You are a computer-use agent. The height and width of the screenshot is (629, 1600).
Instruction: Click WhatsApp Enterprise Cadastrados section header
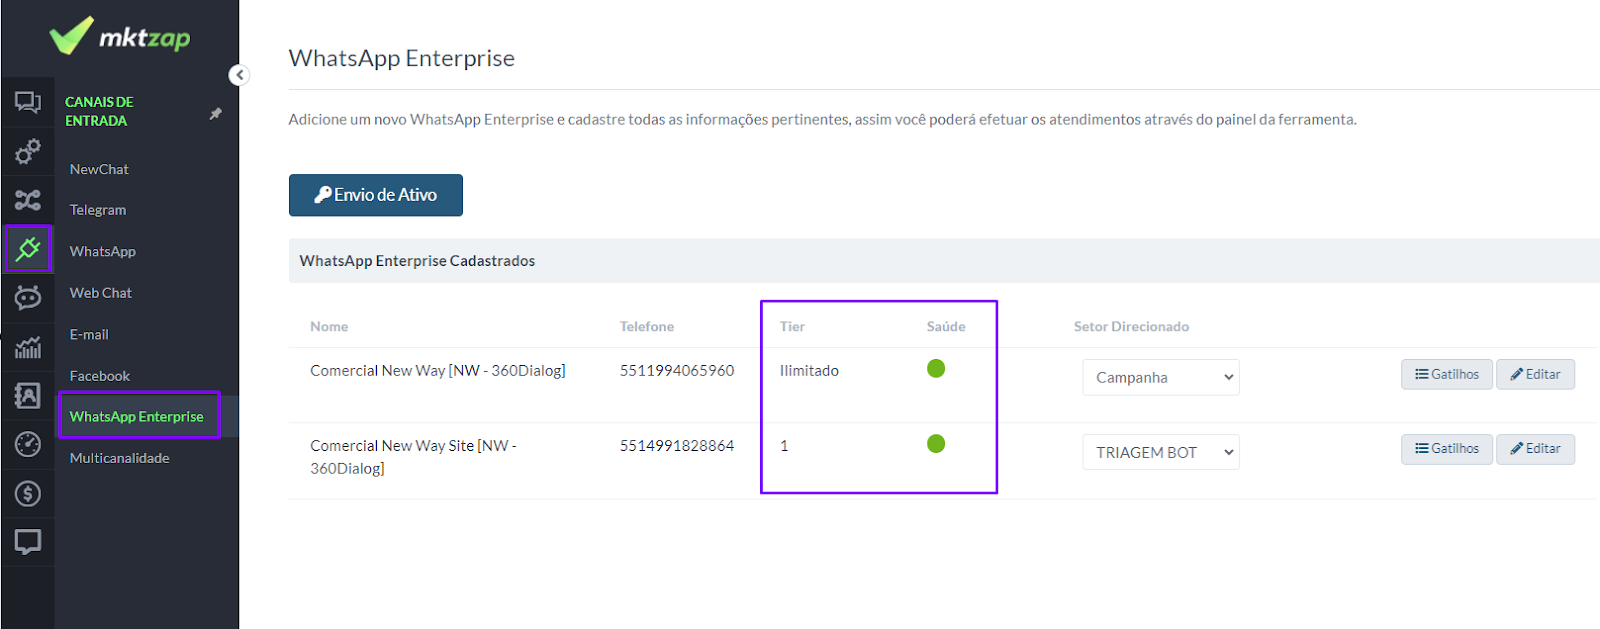pyautogui.click(x=417, y=261)
